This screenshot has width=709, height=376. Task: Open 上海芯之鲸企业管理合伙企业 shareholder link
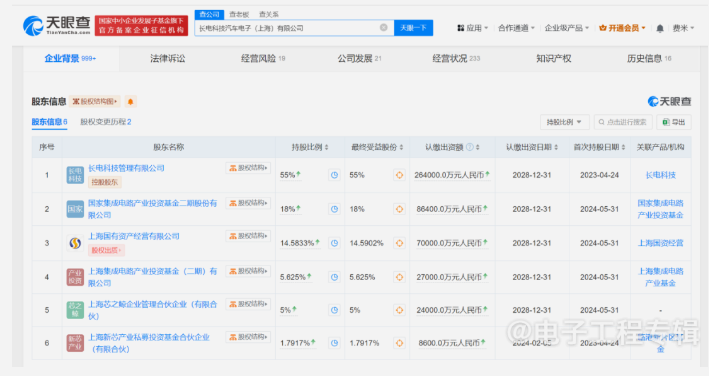[x=152, y=310]
